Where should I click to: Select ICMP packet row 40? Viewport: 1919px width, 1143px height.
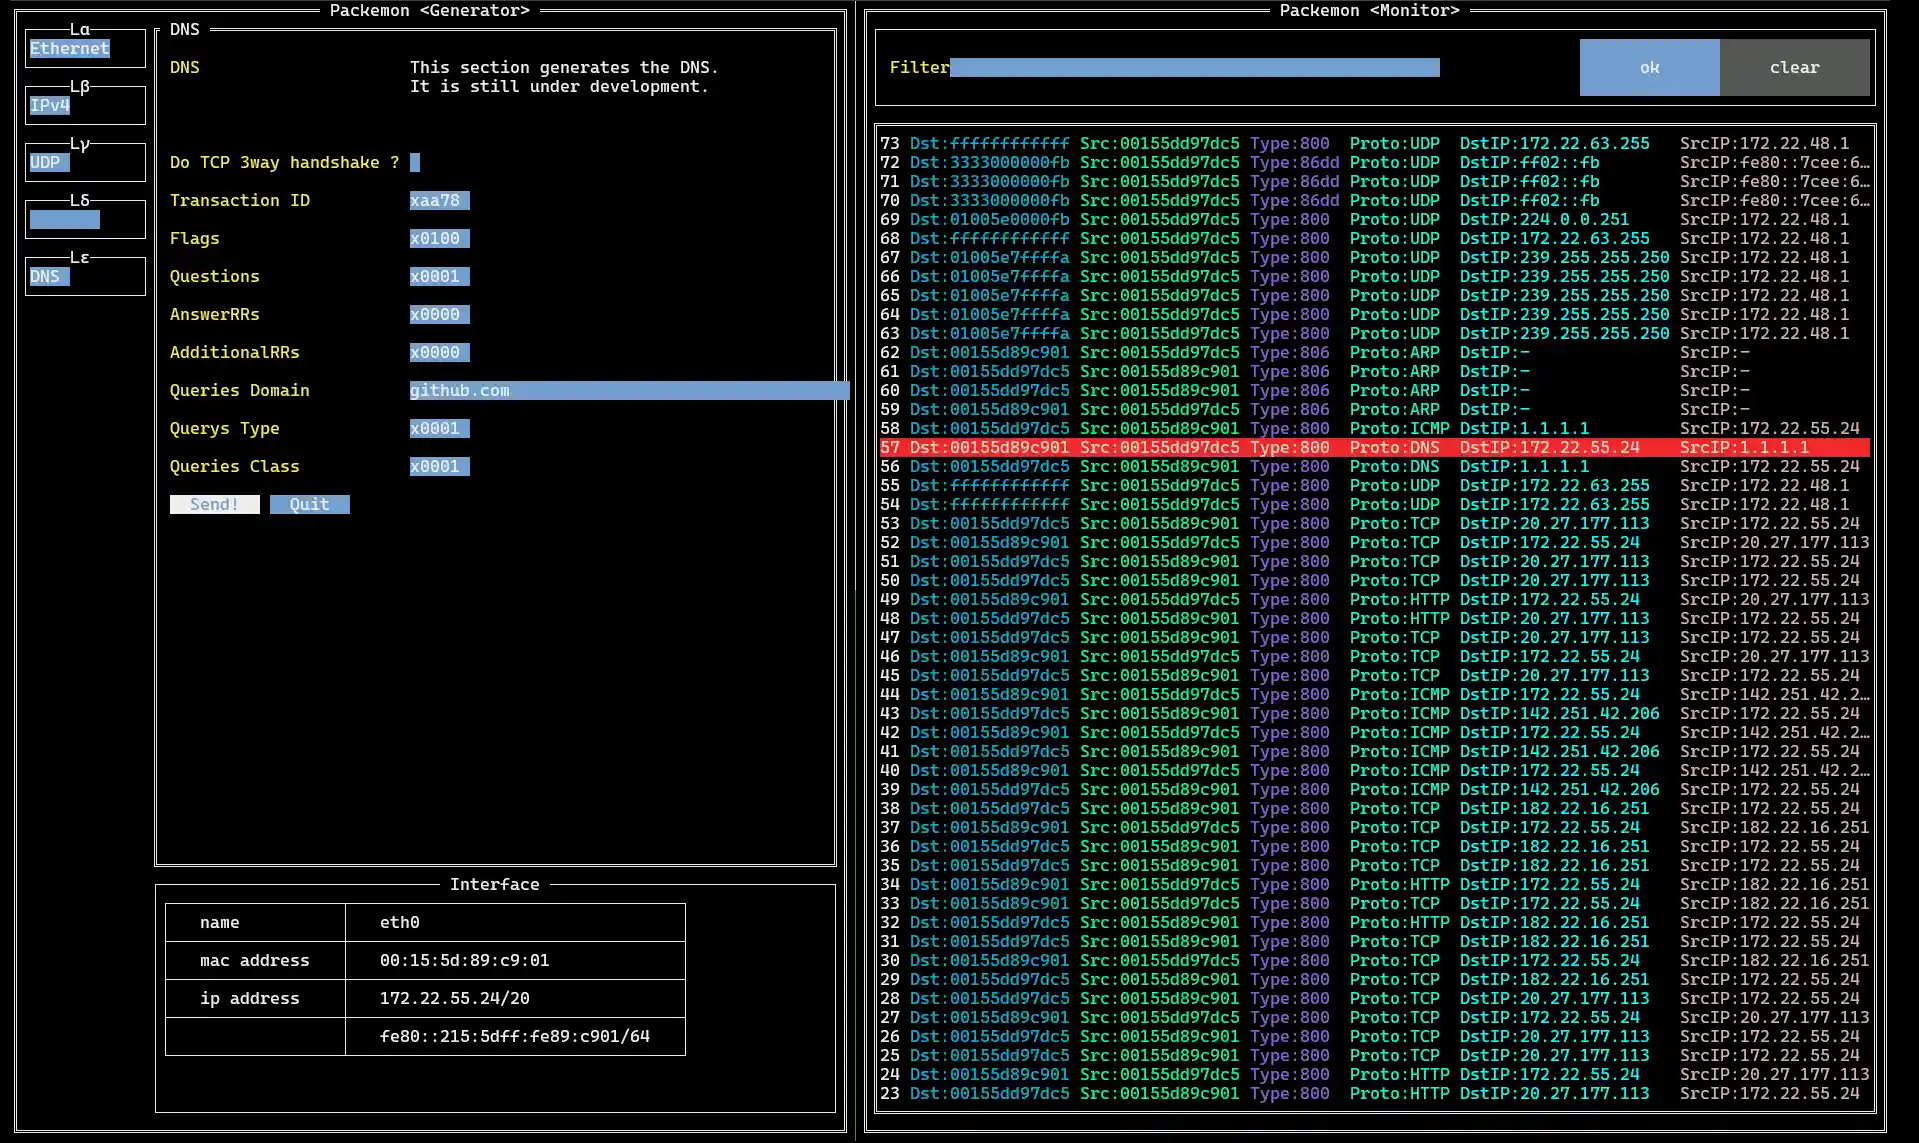(1375, 770)
